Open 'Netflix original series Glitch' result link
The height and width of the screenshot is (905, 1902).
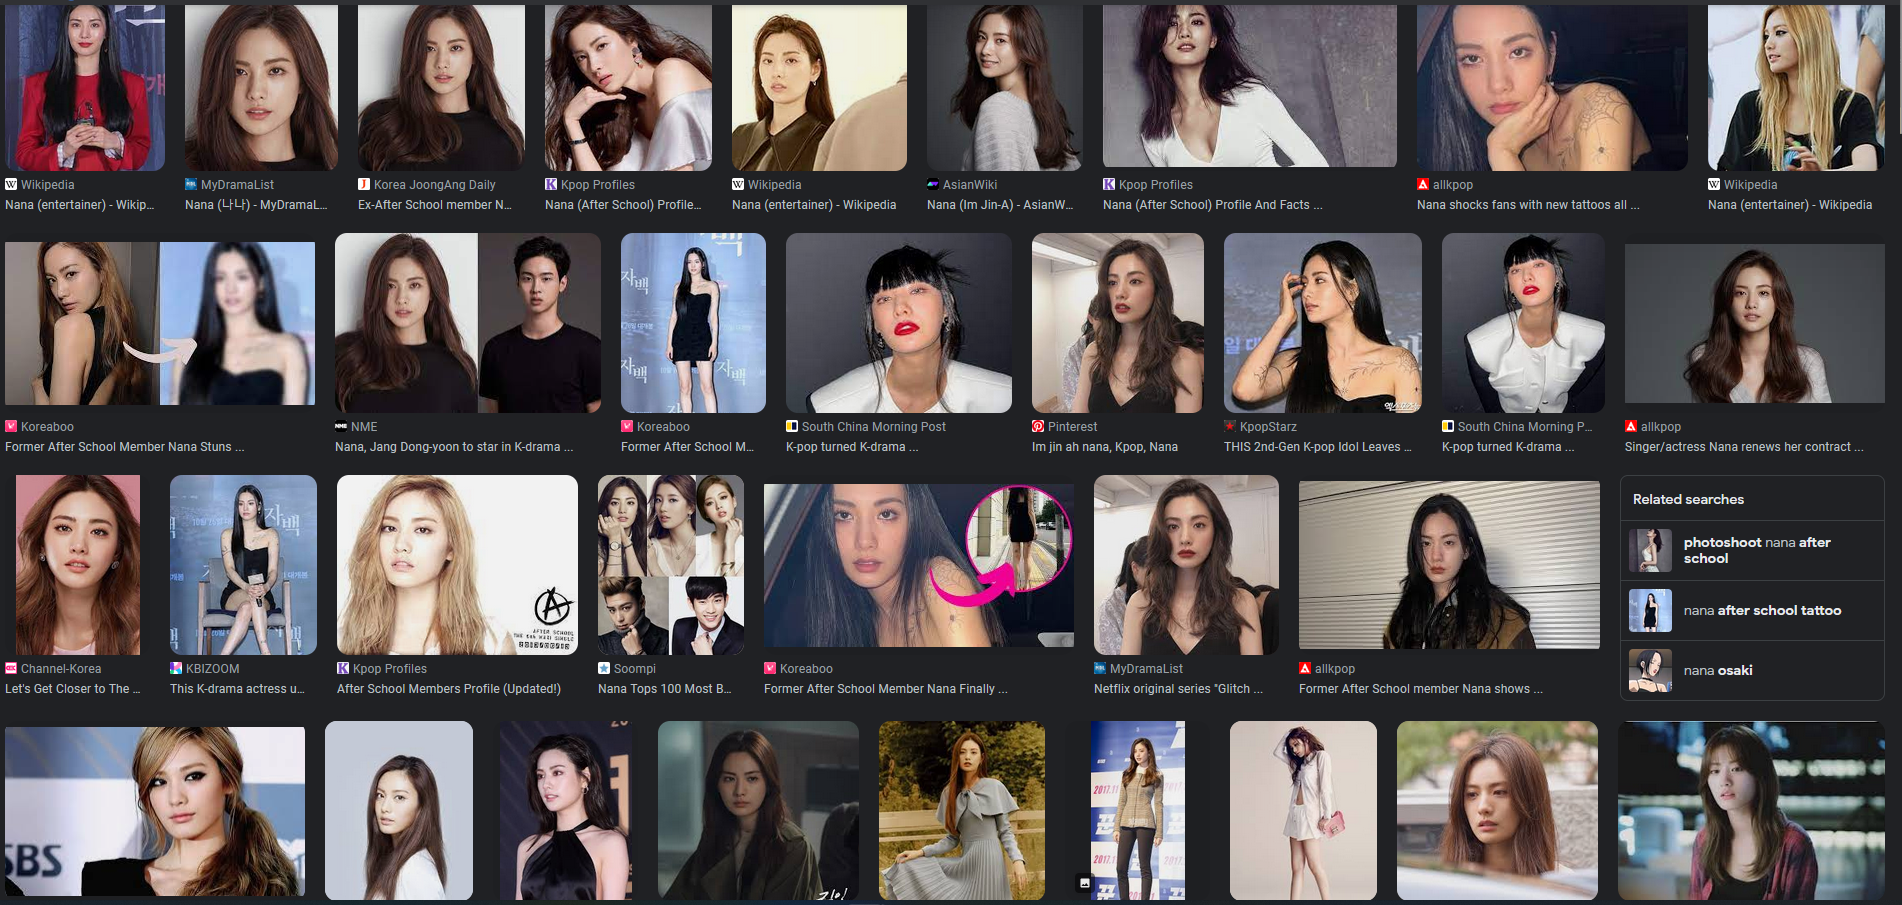(1177, 689)
